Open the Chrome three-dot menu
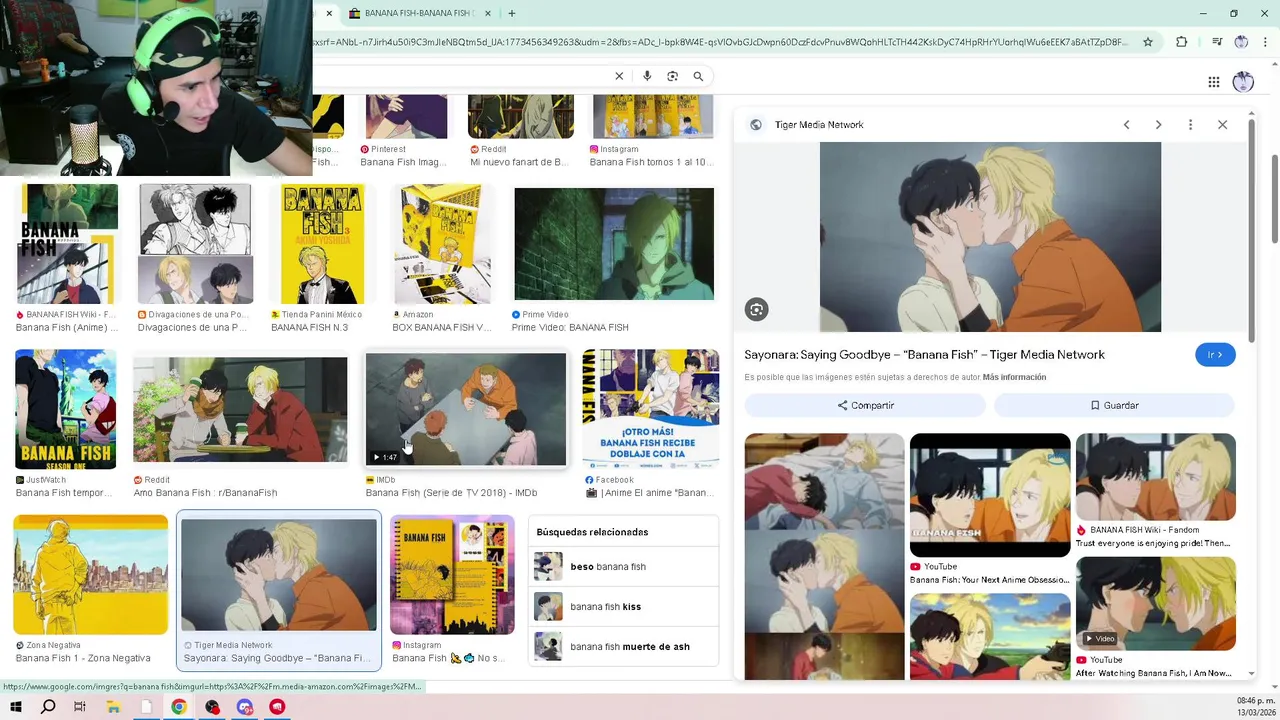The width and height of the screenshot is (1280, 720). (1265, 42)
